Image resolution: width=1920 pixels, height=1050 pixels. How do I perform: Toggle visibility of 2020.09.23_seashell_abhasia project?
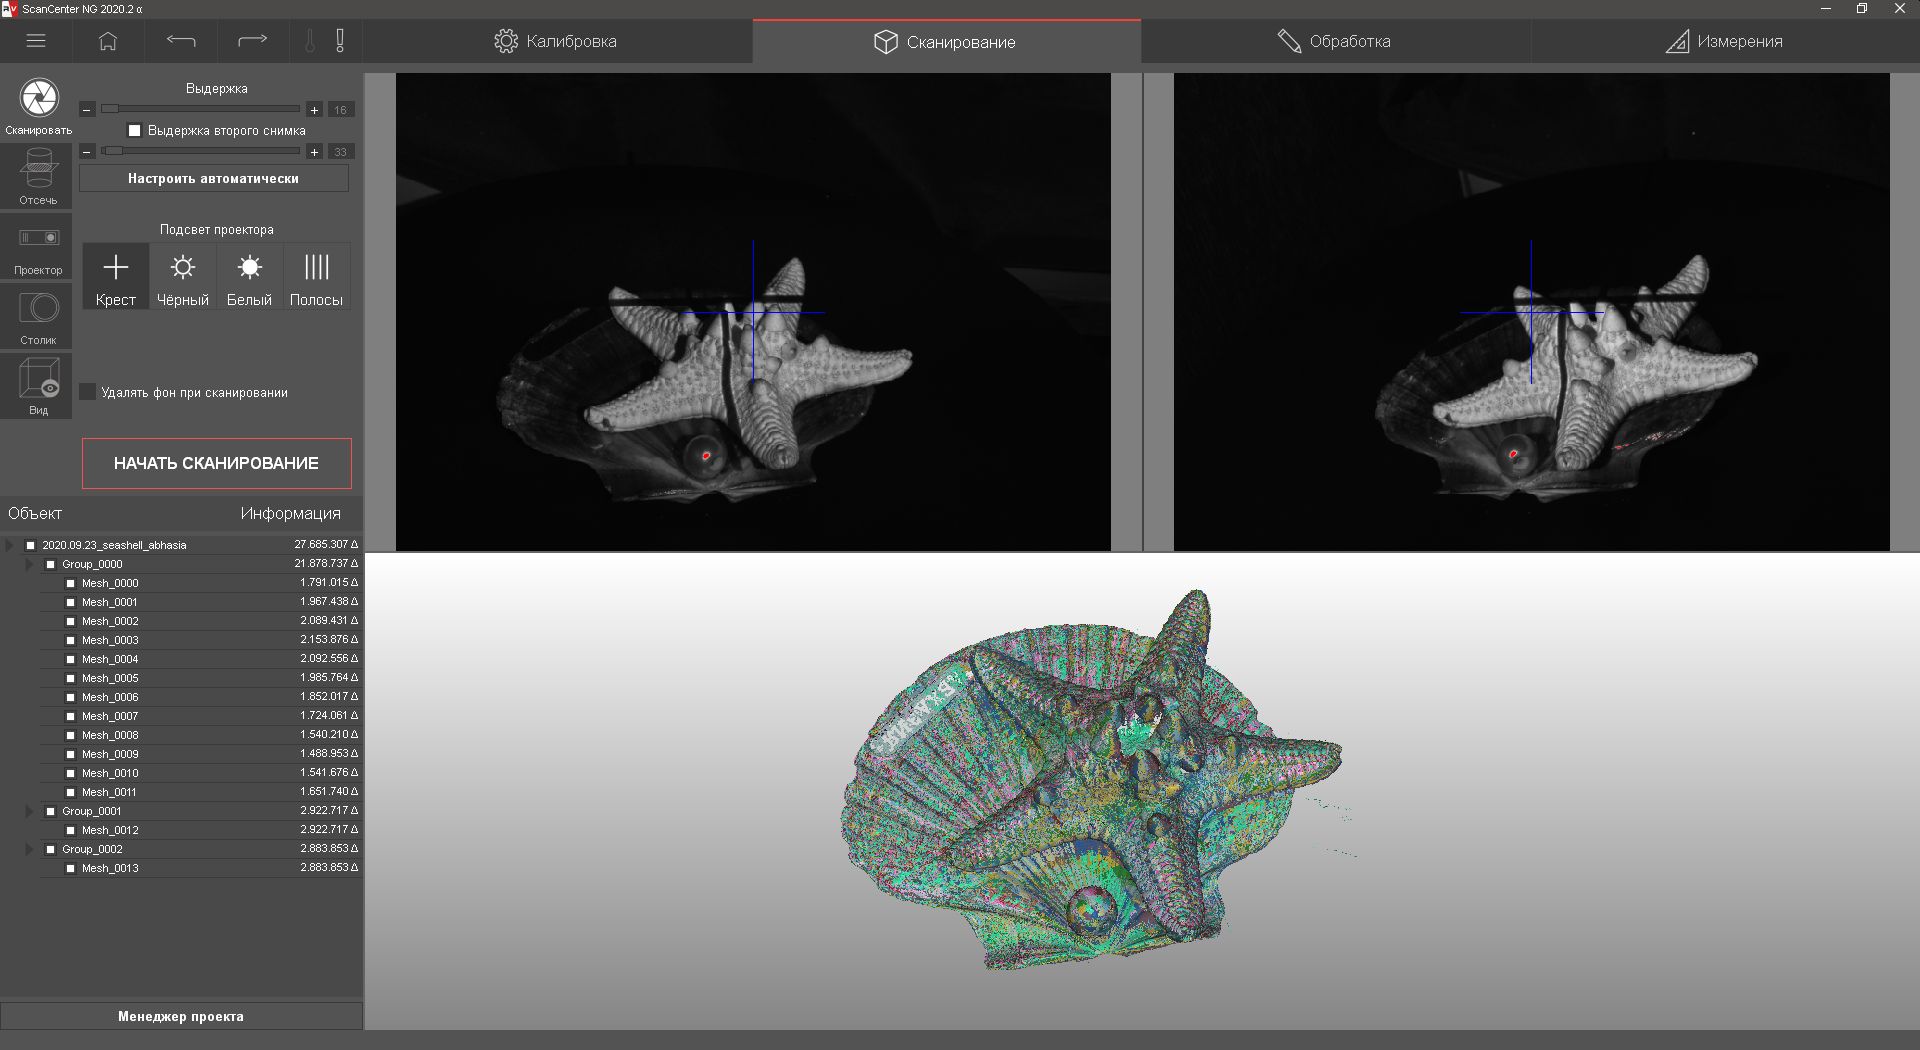coord(31,545)
